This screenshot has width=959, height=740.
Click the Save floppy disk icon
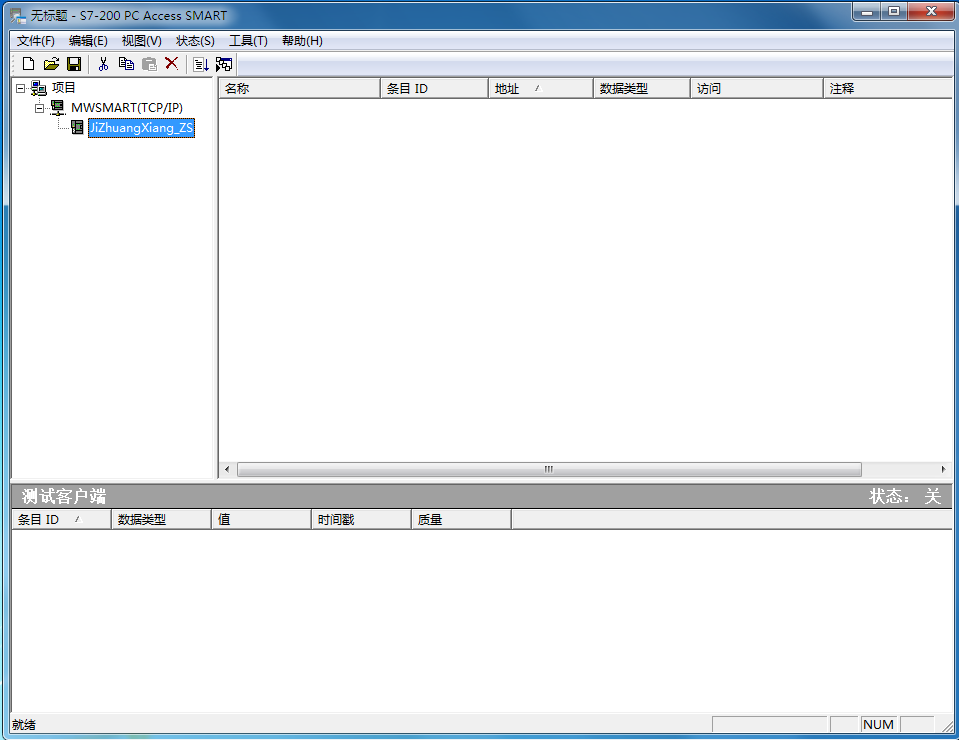74,64
